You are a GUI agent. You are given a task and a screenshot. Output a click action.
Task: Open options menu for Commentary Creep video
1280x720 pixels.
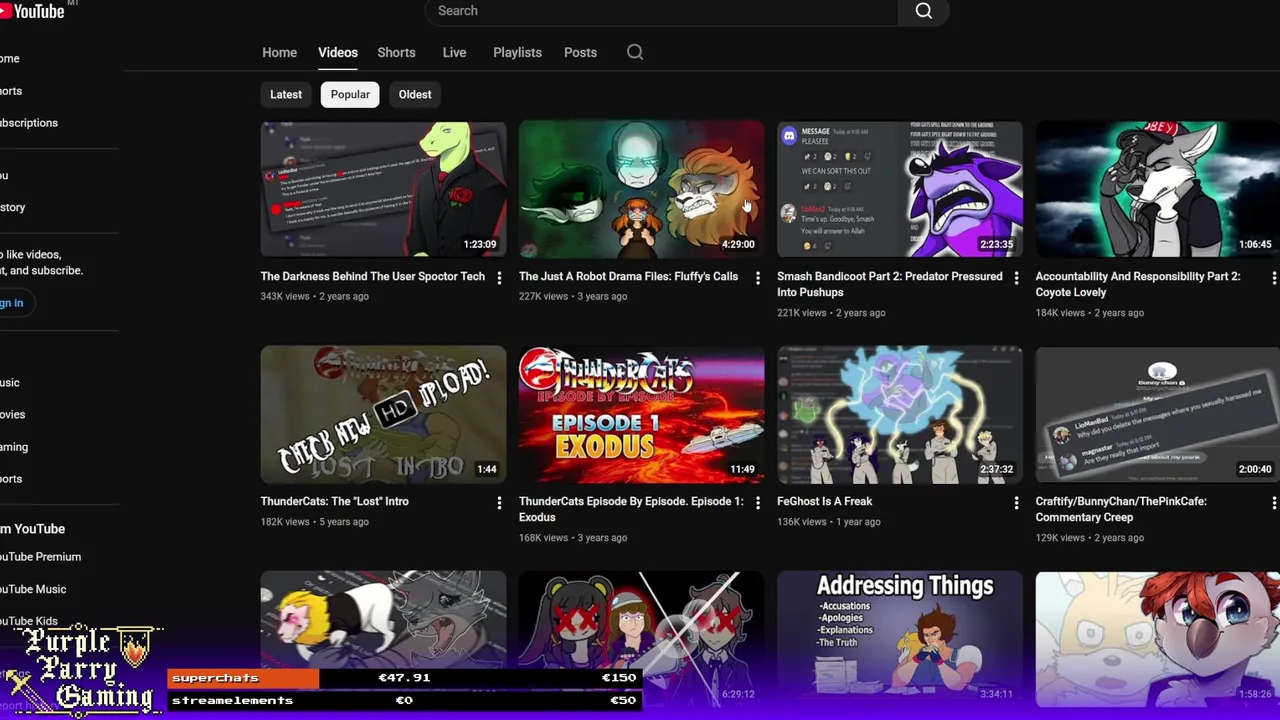pos(1273,502)
